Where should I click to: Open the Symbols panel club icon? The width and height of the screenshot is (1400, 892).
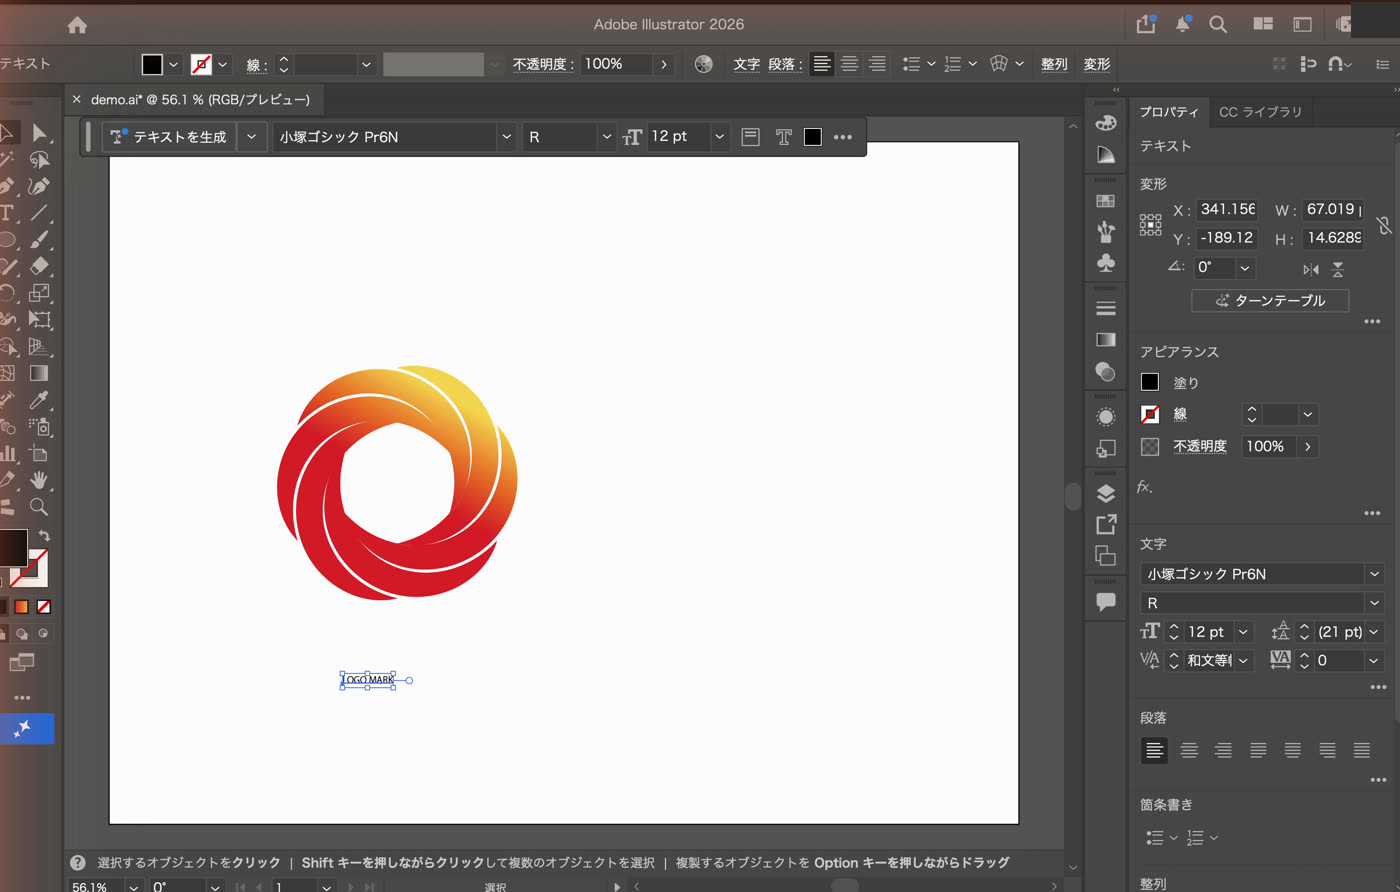pos(1105,263)
